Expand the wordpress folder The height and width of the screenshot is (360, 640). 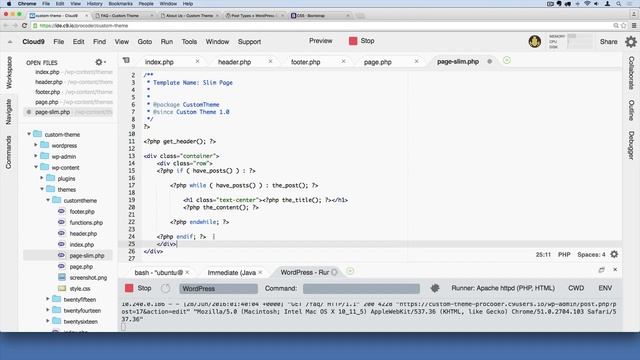tap(36, 145)
